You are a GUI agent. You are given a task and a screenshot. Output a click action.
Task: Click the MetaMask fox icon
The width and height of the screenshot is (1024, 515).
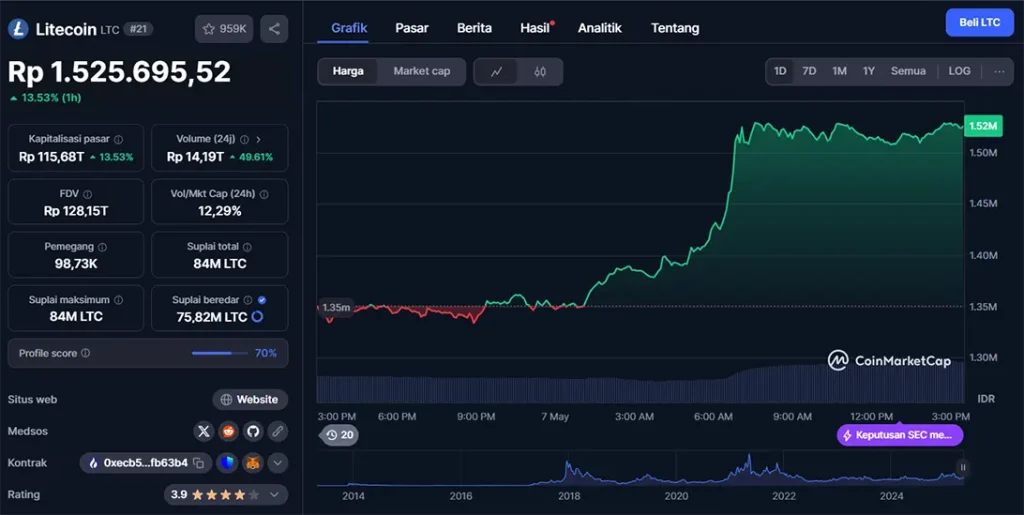[252, 463]
